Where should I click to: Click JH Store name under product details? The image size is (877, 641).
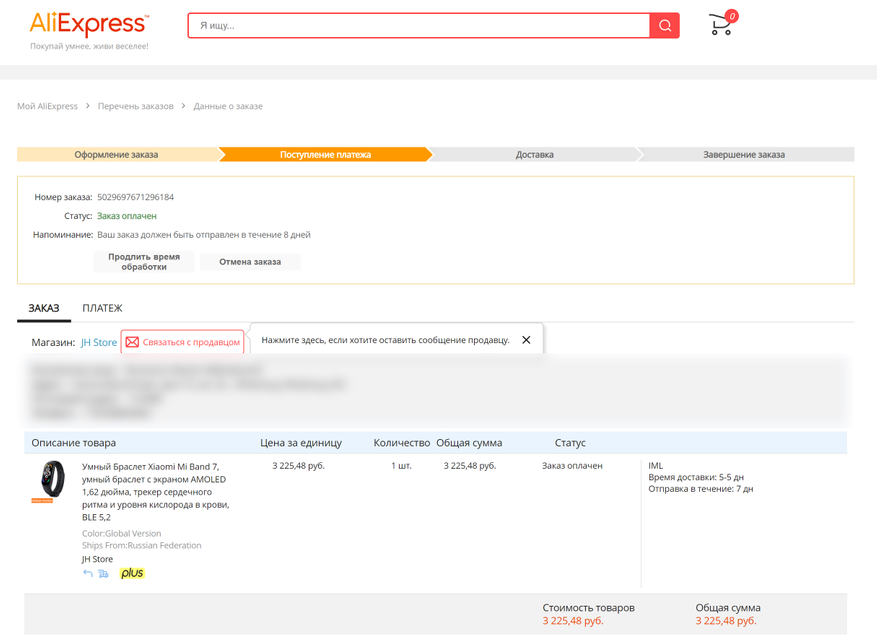tap(97, 559)
